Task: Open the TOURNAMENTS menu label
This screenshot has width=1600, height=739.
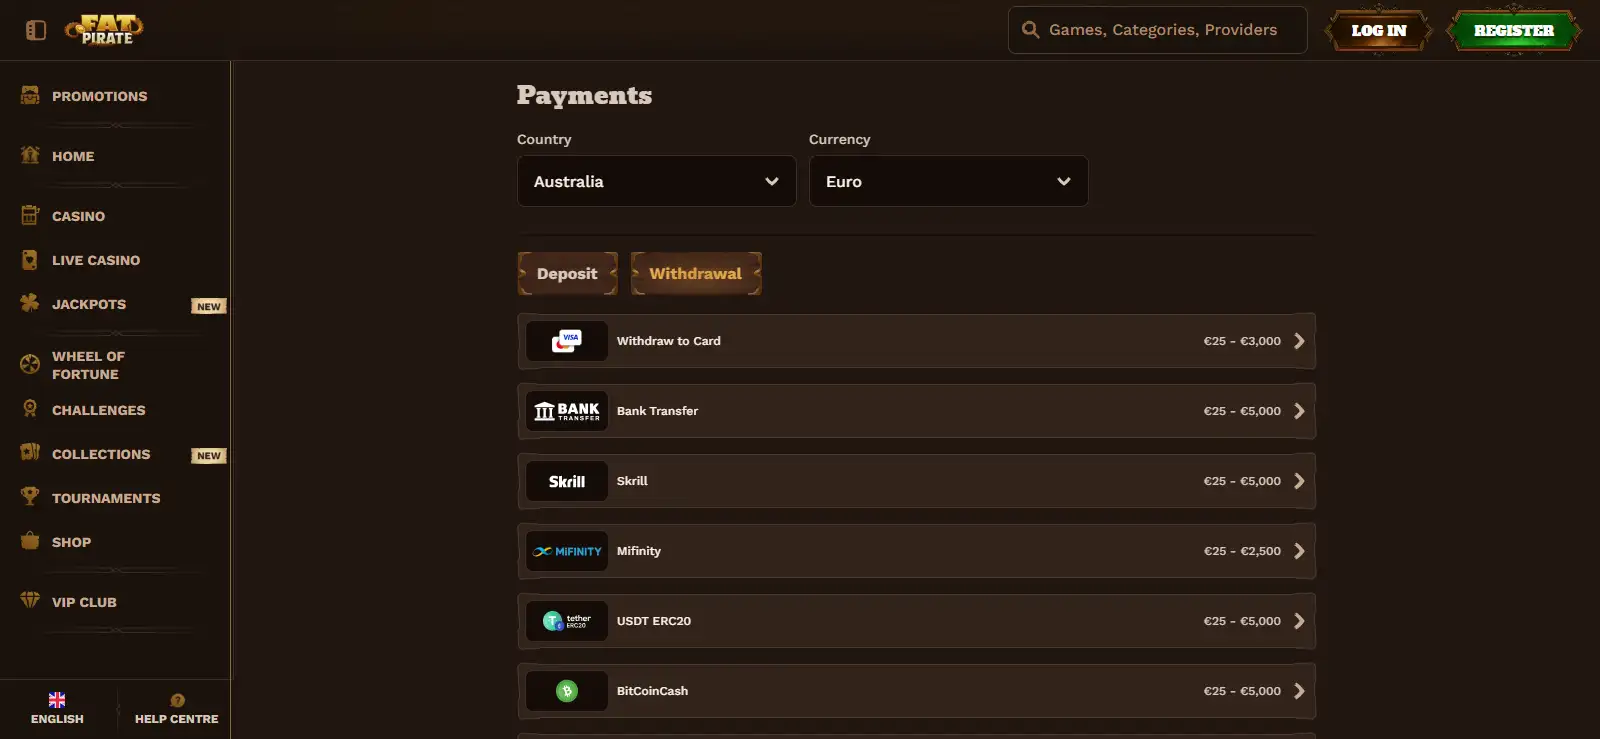Action: pos(106,498)
